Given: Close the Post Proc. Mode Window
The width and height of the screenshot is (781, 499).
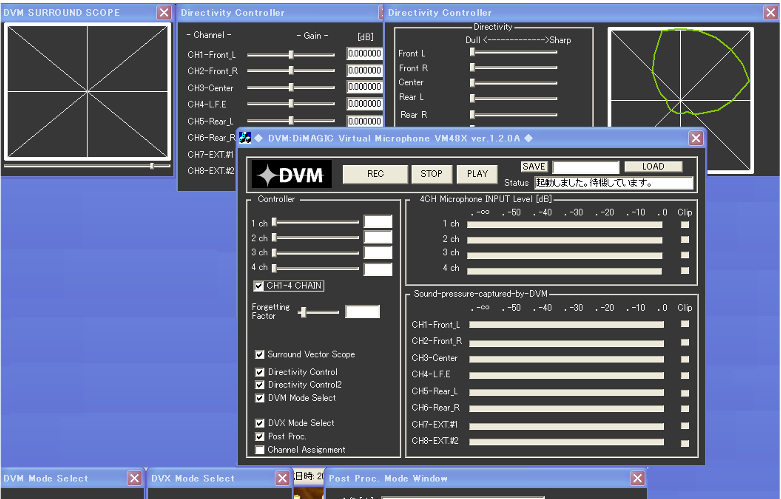Looking at the screenshot, I should pos(637,479).
